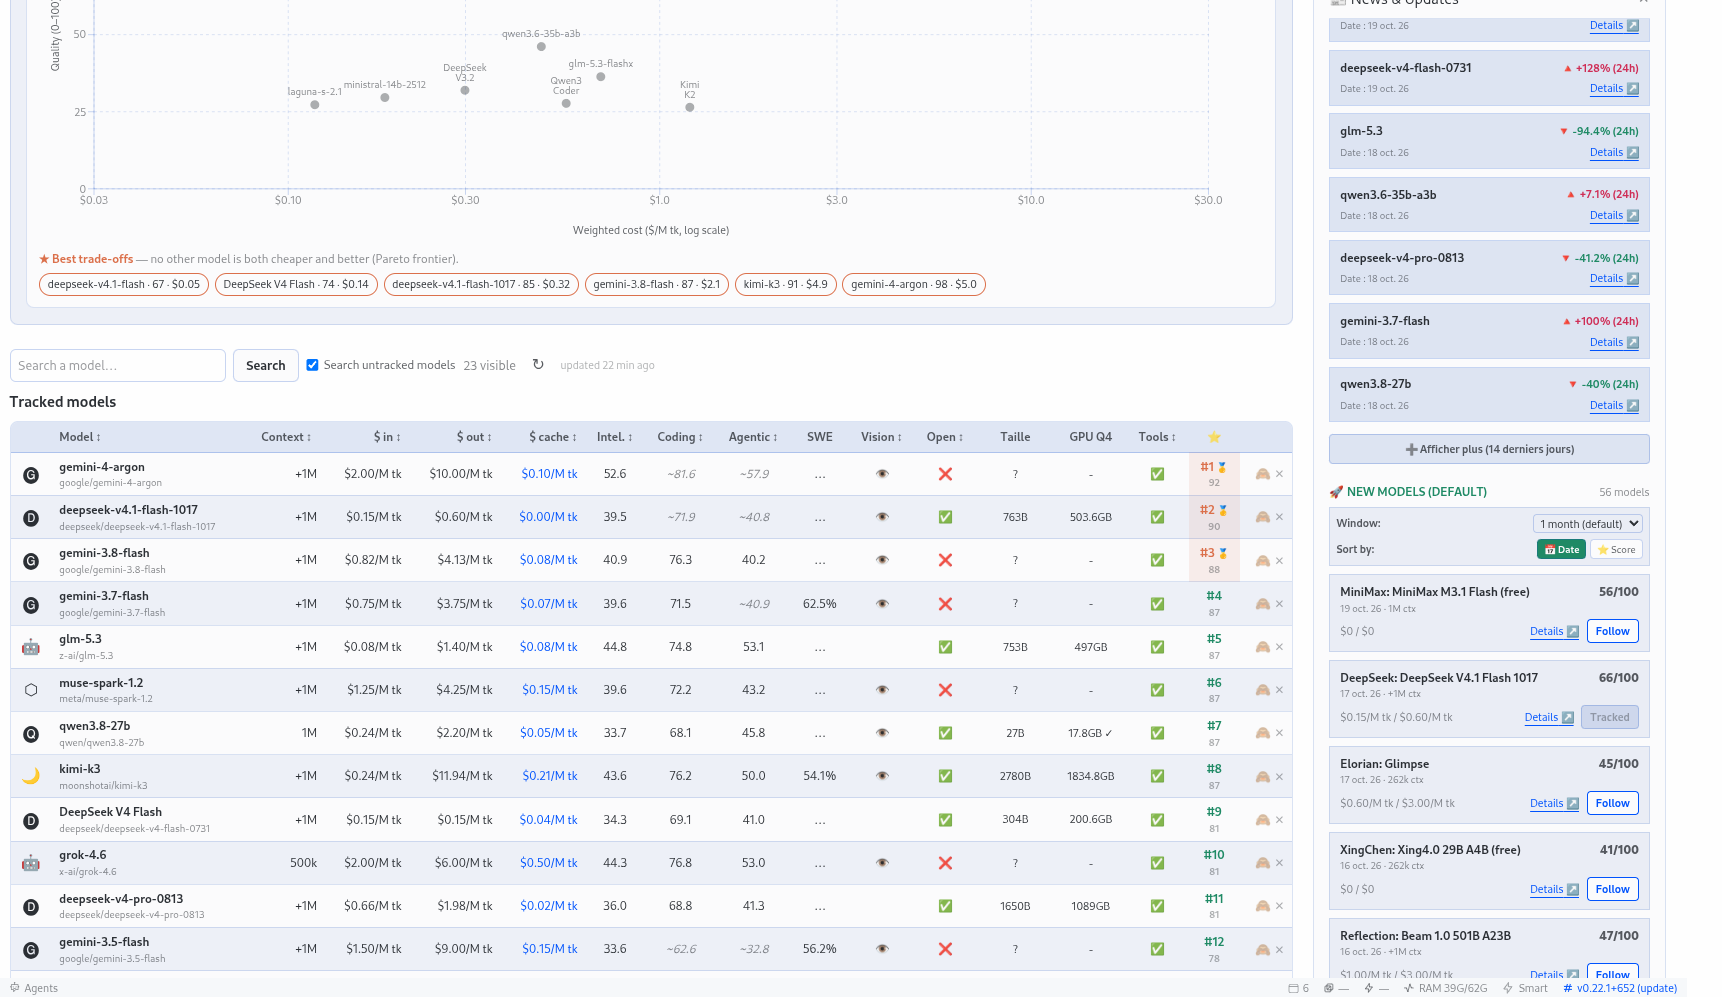This screenshot has width=1722, height=997.
Task: Click the vision eye icon for gemini-3.7-flash
Action: point(882,604)
